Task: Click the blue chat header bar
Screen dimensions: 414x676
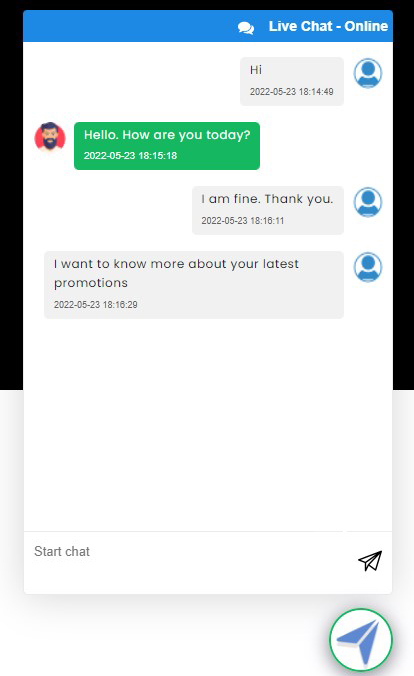Action: (208, 26)
